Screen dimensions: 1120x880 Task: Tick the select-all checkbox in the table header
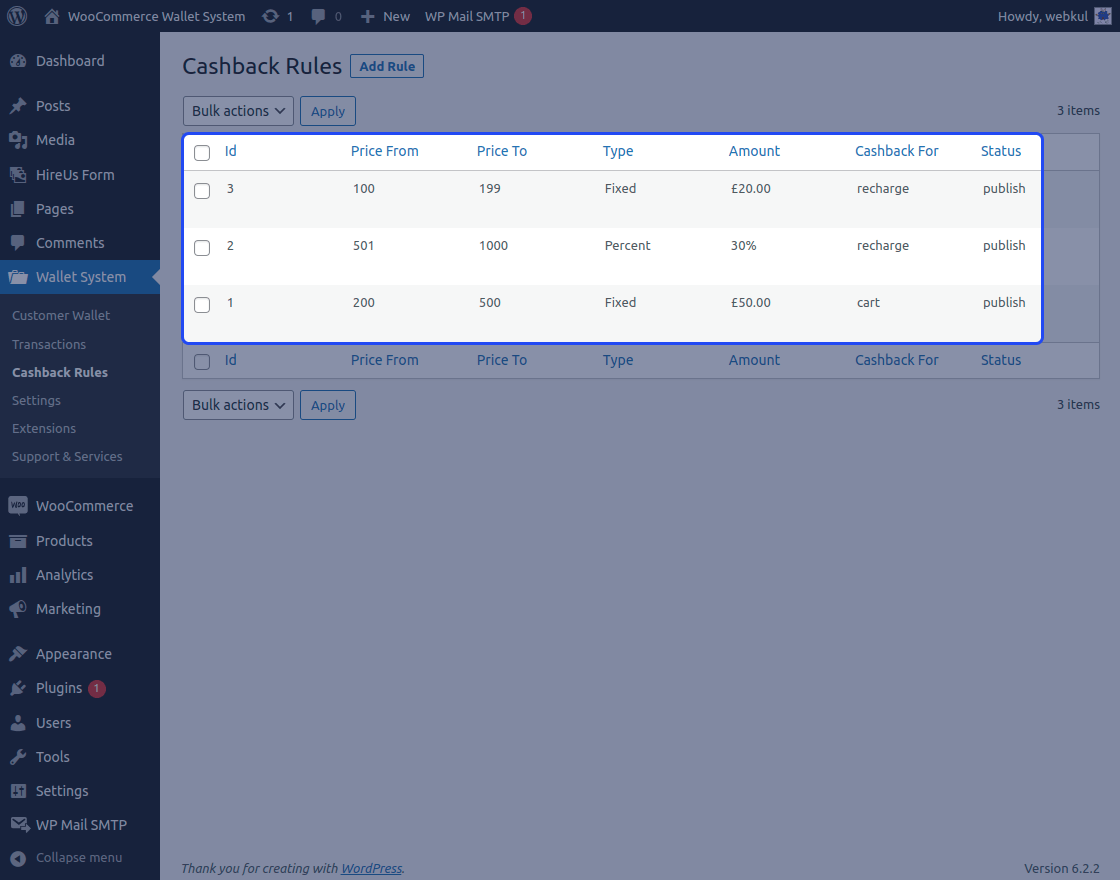[x=202, y=153]
